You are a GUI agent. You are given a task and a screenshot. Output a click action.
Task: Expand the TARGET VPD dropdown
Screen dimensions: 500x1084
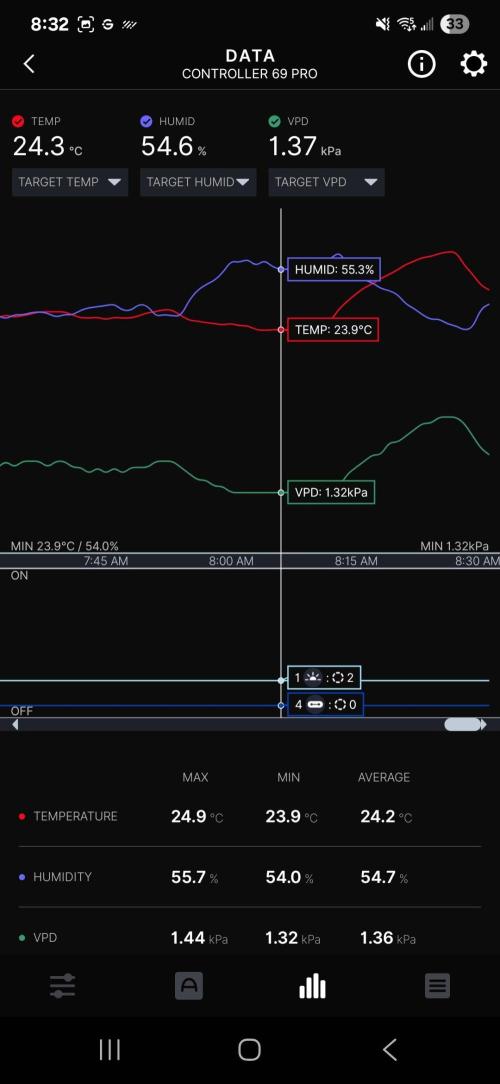pyautogui.click(x=326, y=183)
